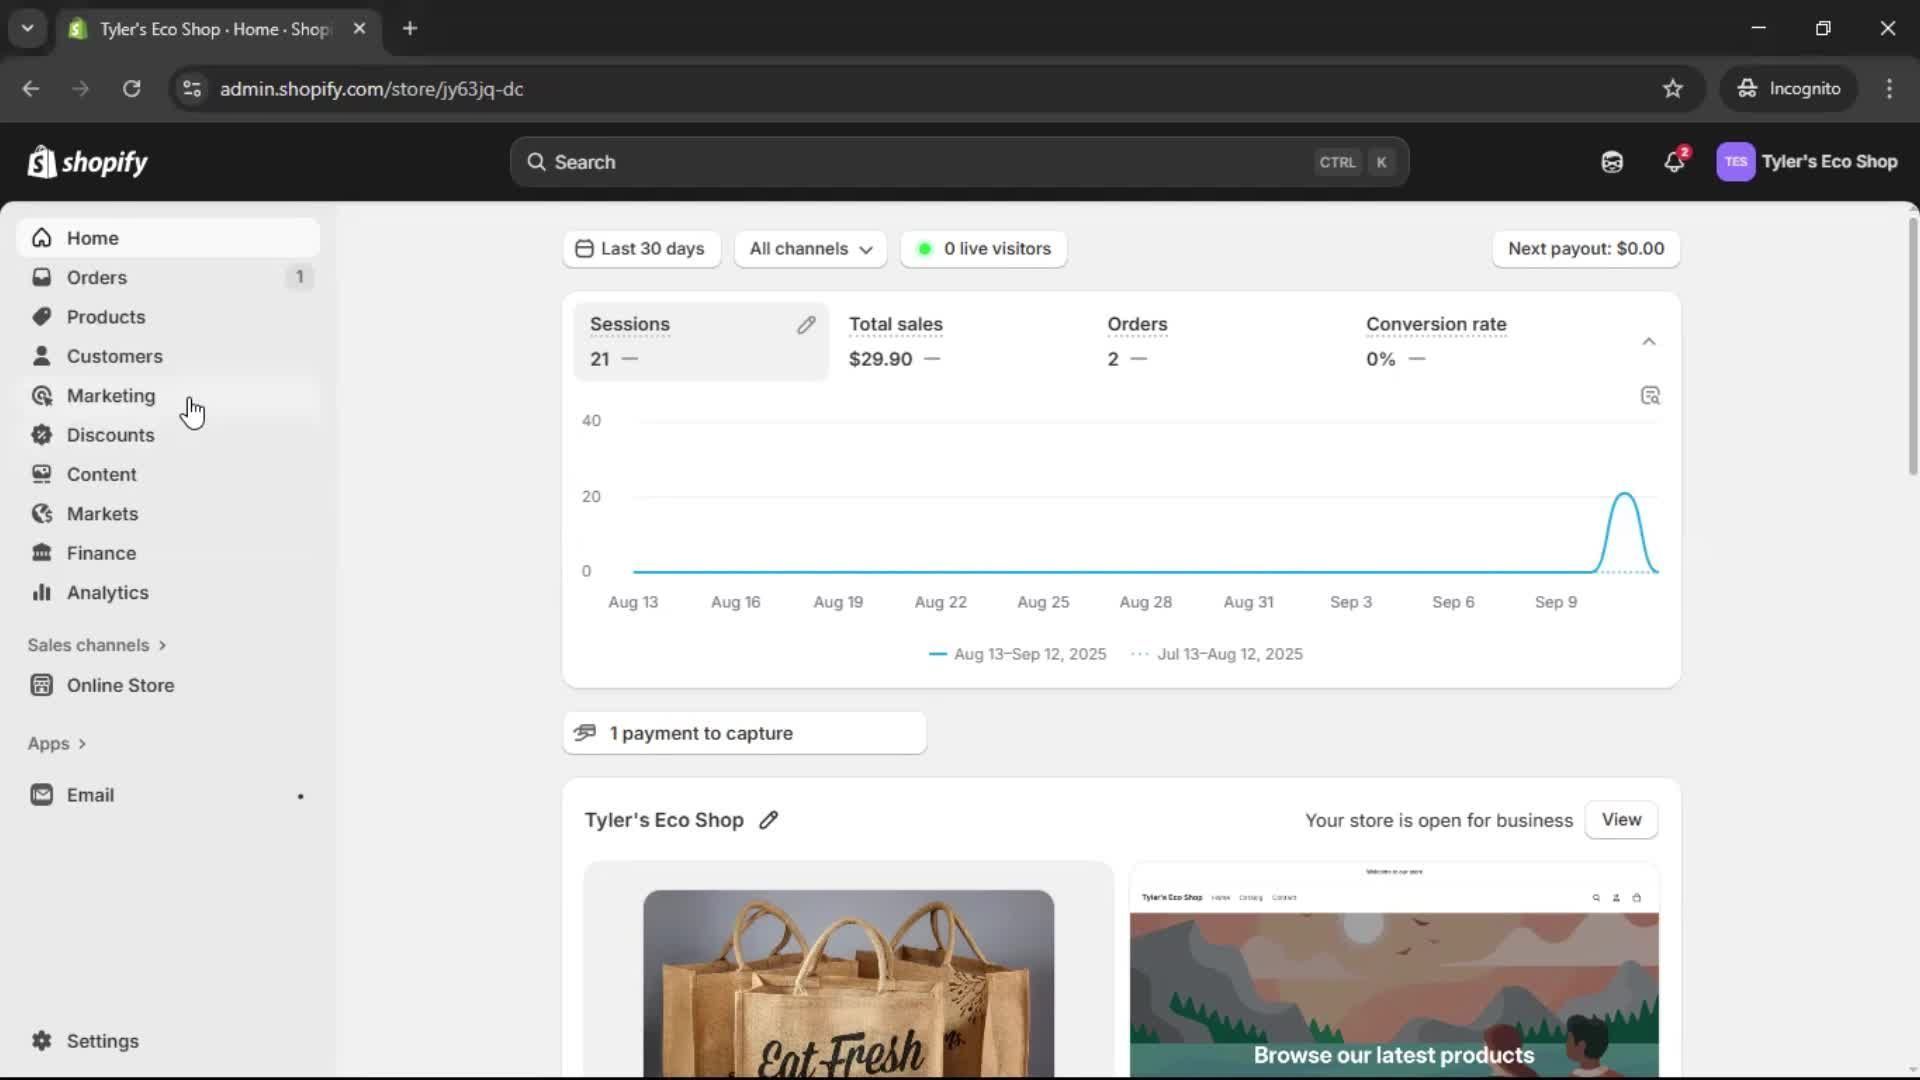This screenshot has height=1080, width=1920.
Task: Open Analytics in the sidebar
Action: coord(107,593)
